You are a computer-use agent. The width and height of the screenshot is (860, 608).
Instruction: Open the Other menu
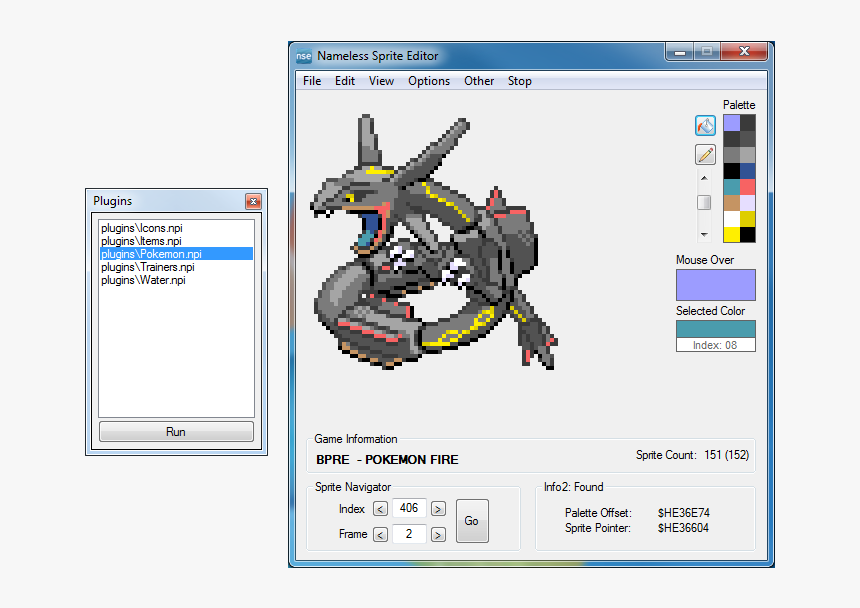(x=479, y=81)
